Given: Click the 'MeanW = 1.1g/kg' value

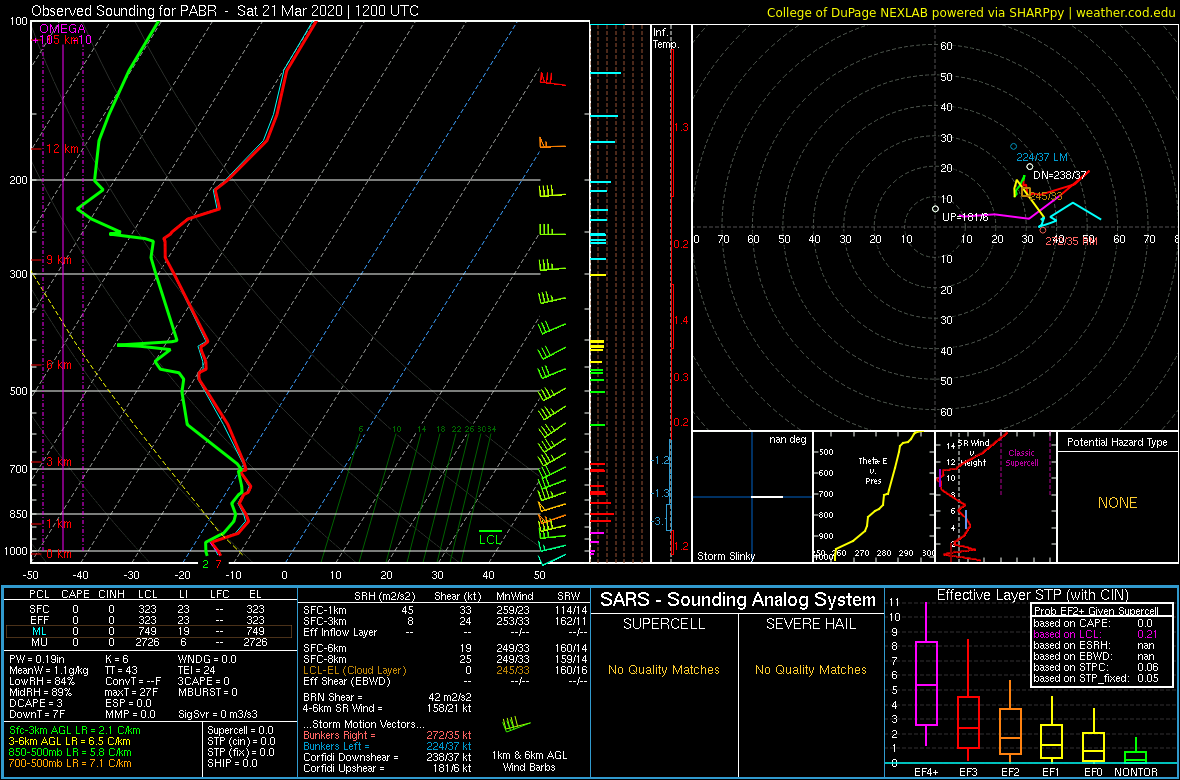Looking at the screenshot, I should (x=49, y=670).
